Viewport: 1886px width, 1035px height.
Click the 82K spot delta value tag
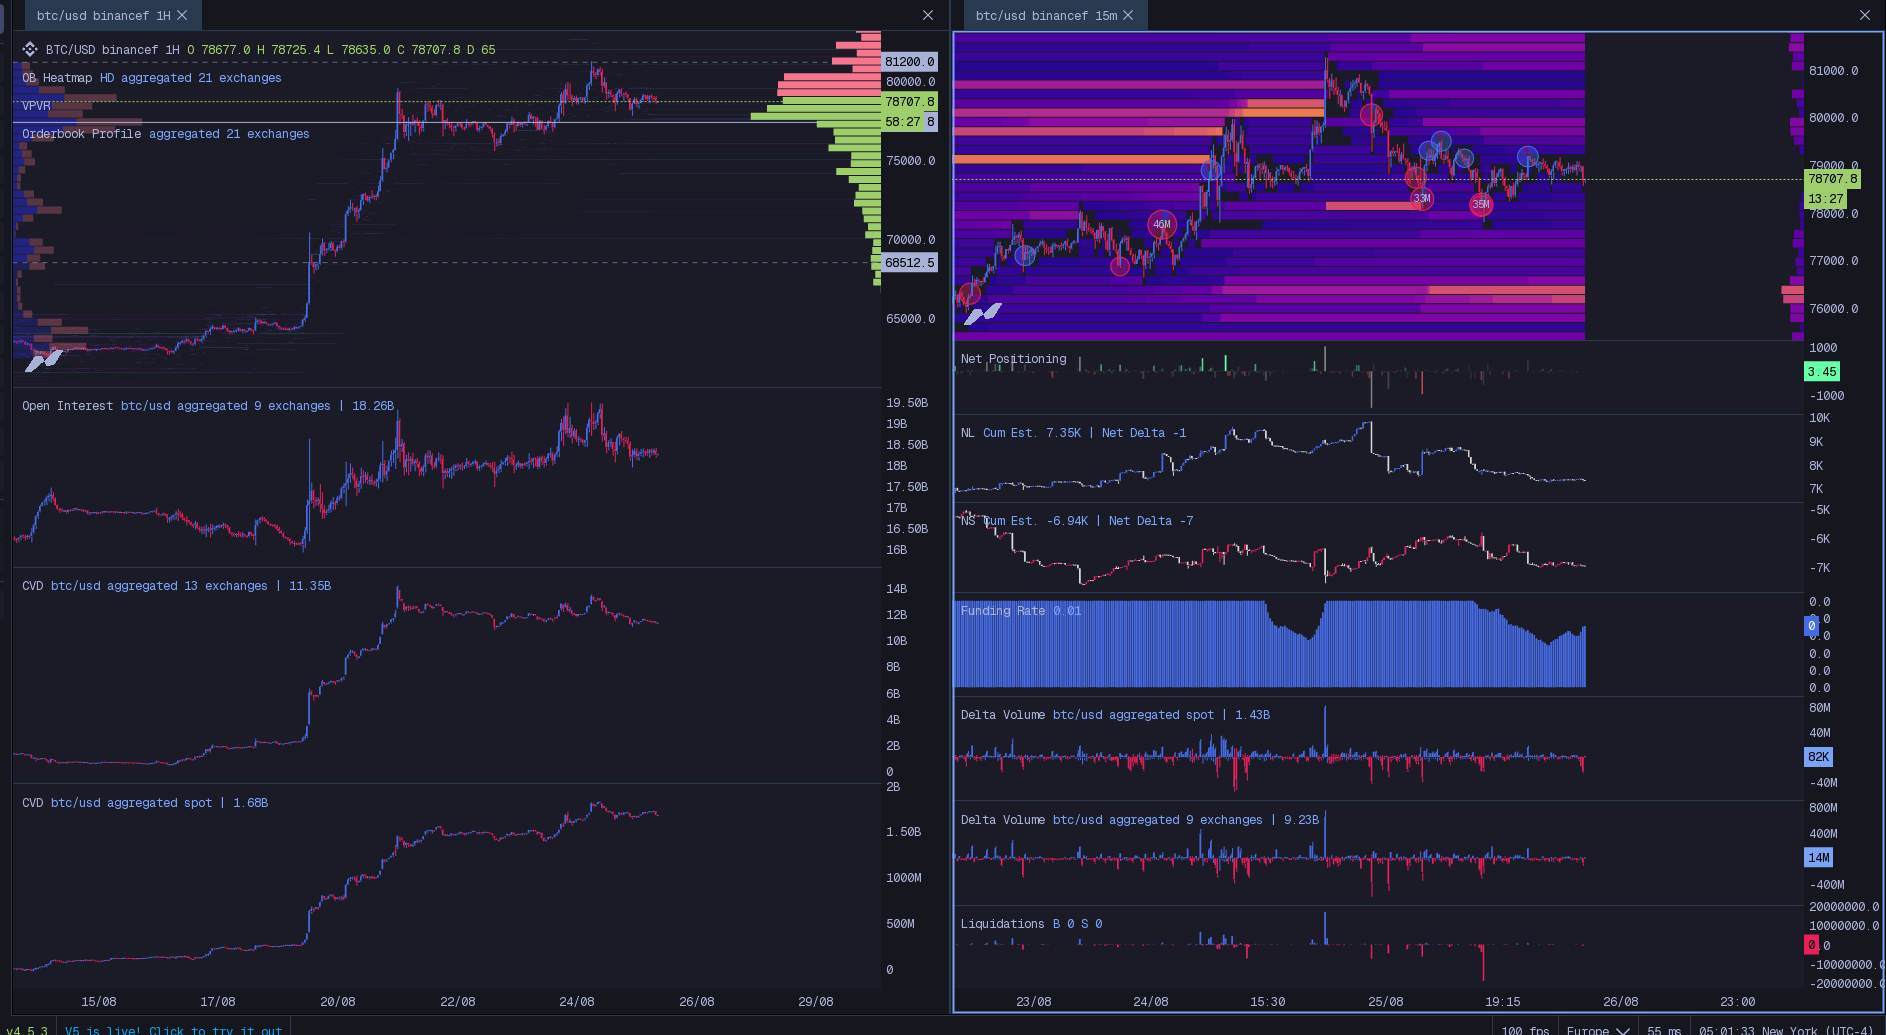point(1819,757)
